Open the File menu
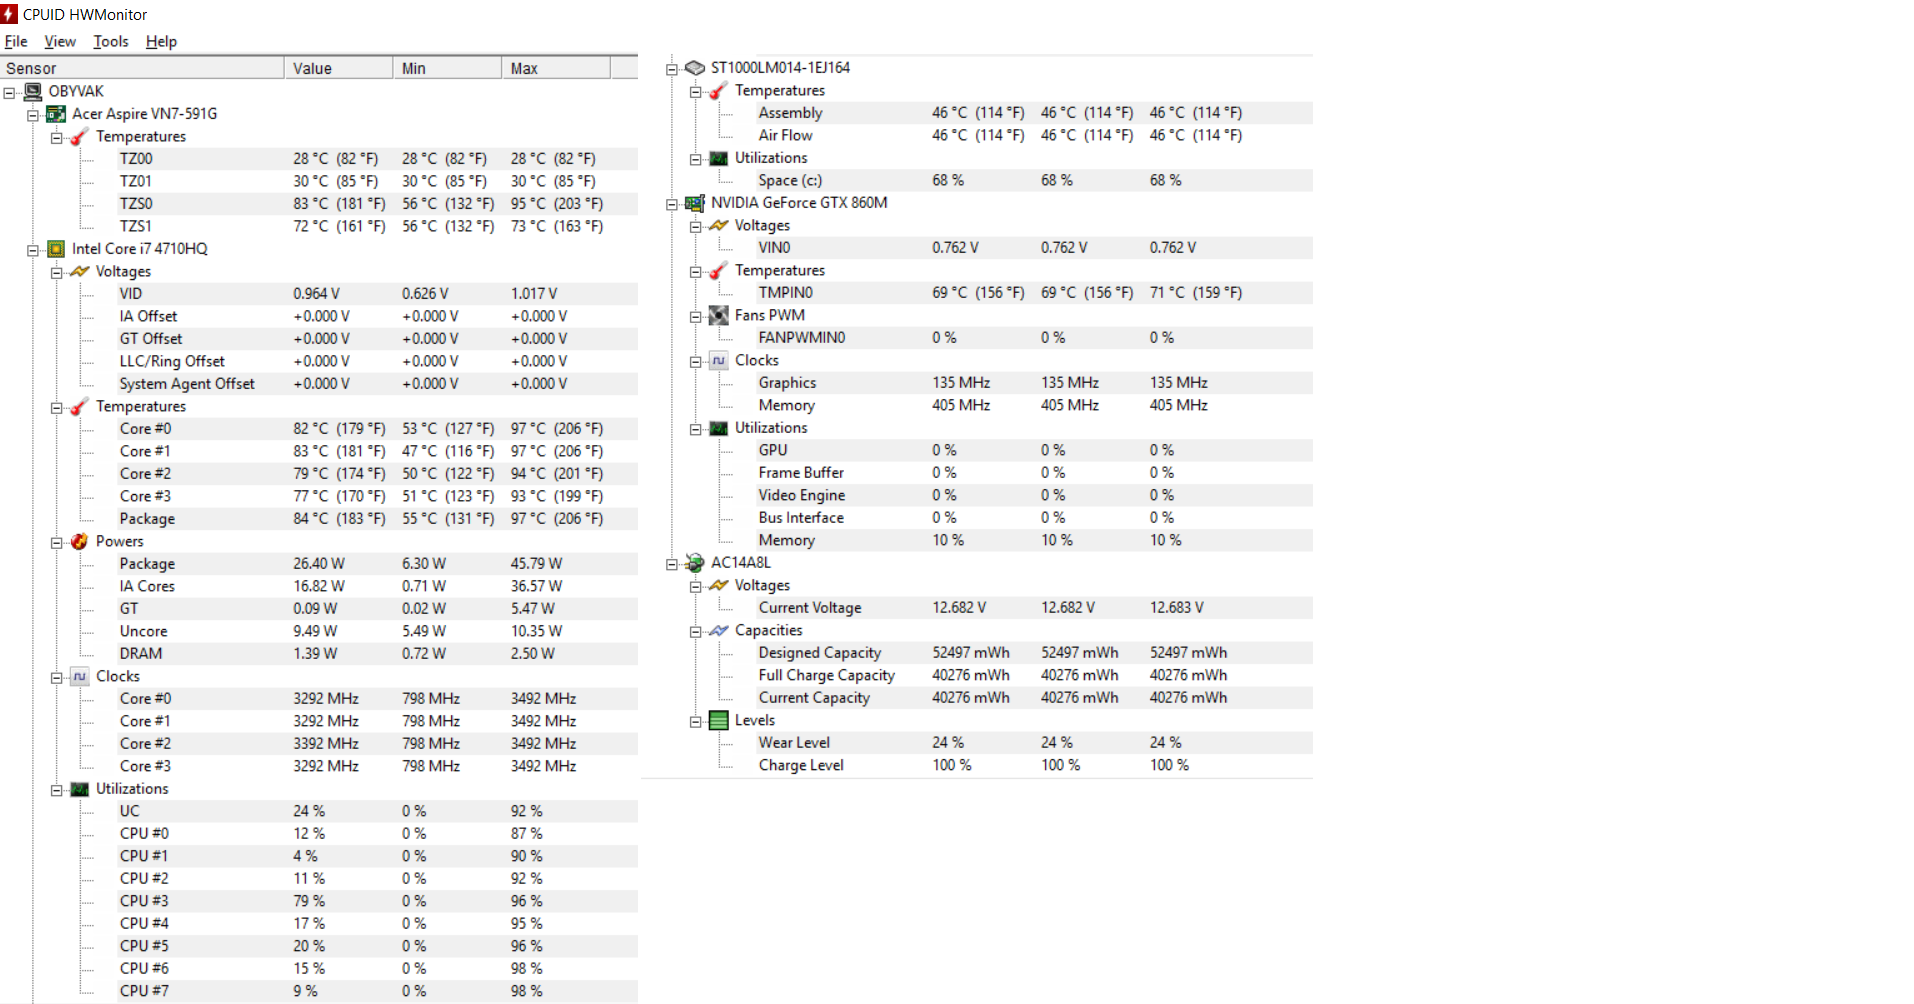The image size is (1914, 1004). click(16, 41)
